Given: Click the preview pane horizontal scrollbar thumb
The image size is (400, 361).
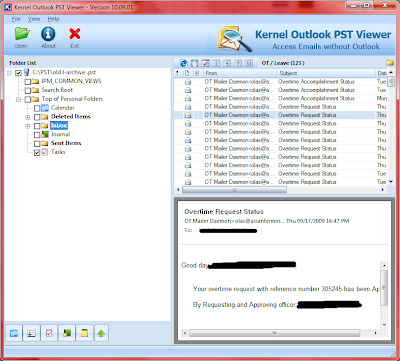Looking at the screenshot, I should point(274,333).
